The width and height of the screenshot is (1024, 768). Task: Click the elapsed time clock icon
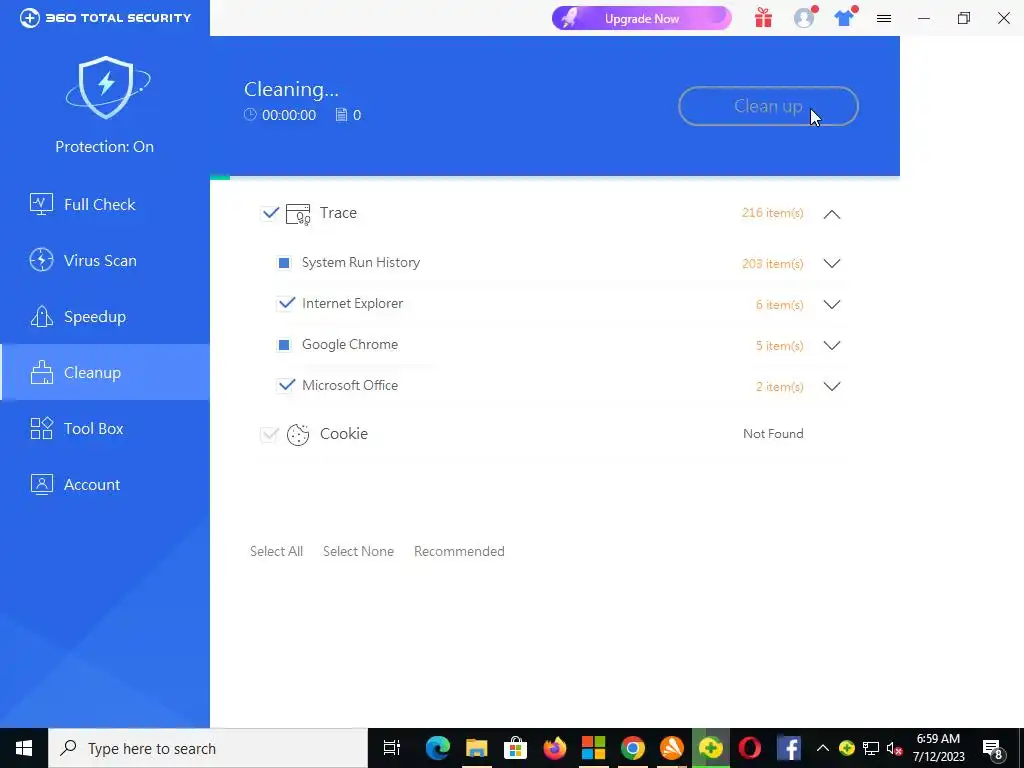(250, 115)
